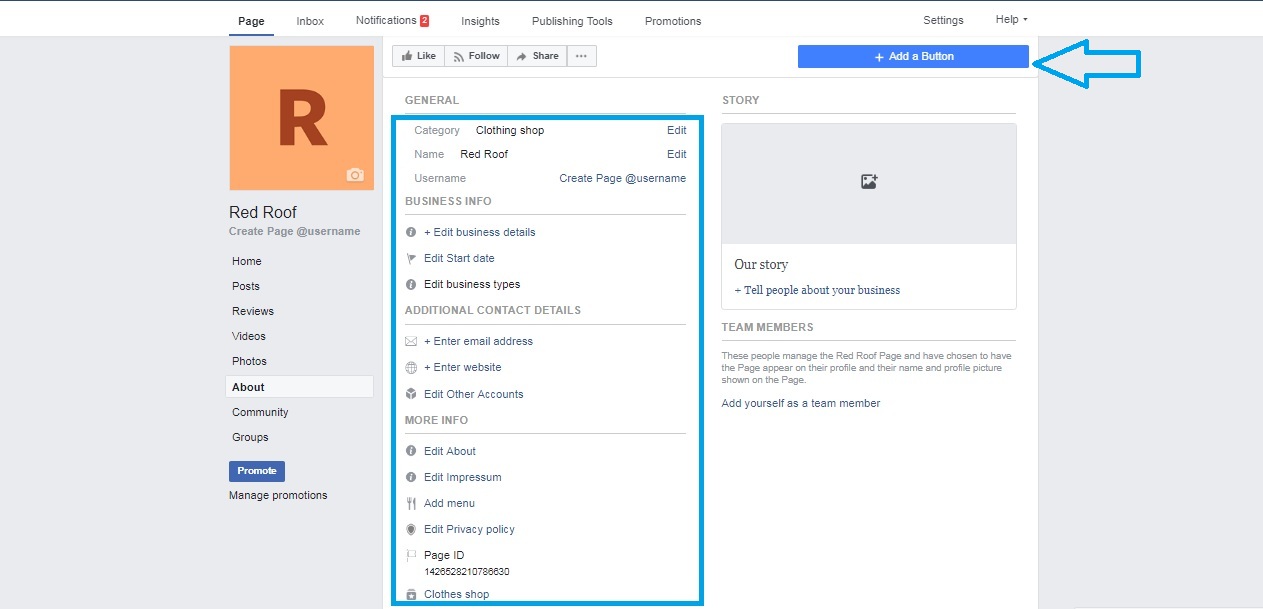Switch to the Page tab
The width and height of the screenshot is (1263, 609).
click(x=251, y=21)
